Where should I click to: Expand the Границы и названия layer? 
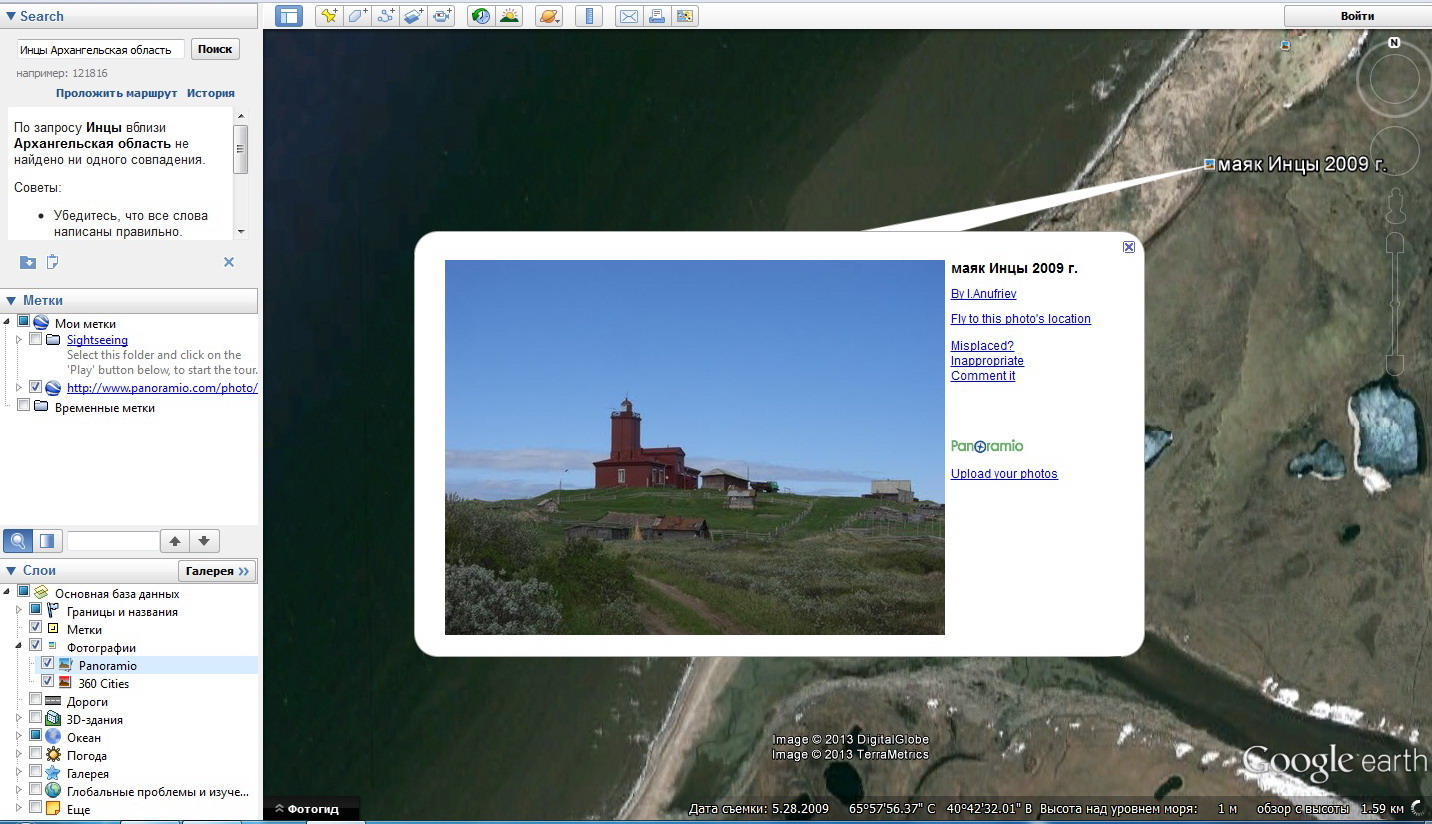click(x=18, y=611)
